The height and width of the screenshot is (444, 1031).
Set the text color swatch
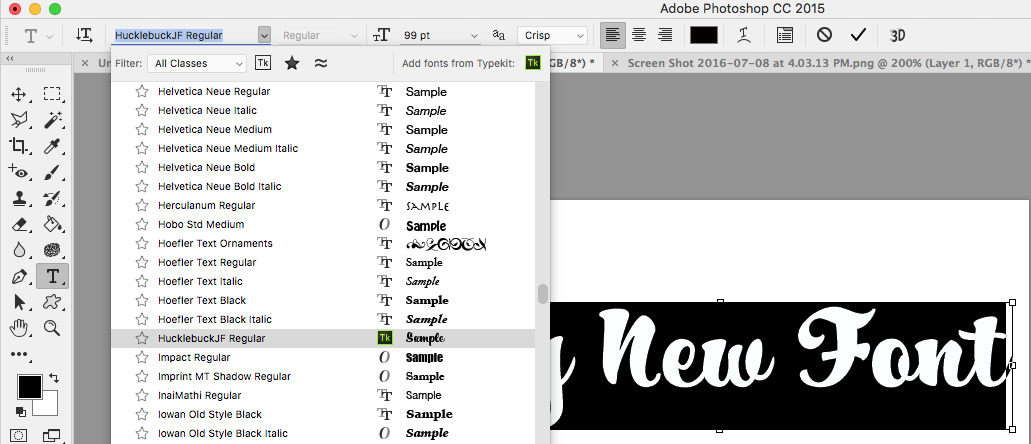click(704, 35)
